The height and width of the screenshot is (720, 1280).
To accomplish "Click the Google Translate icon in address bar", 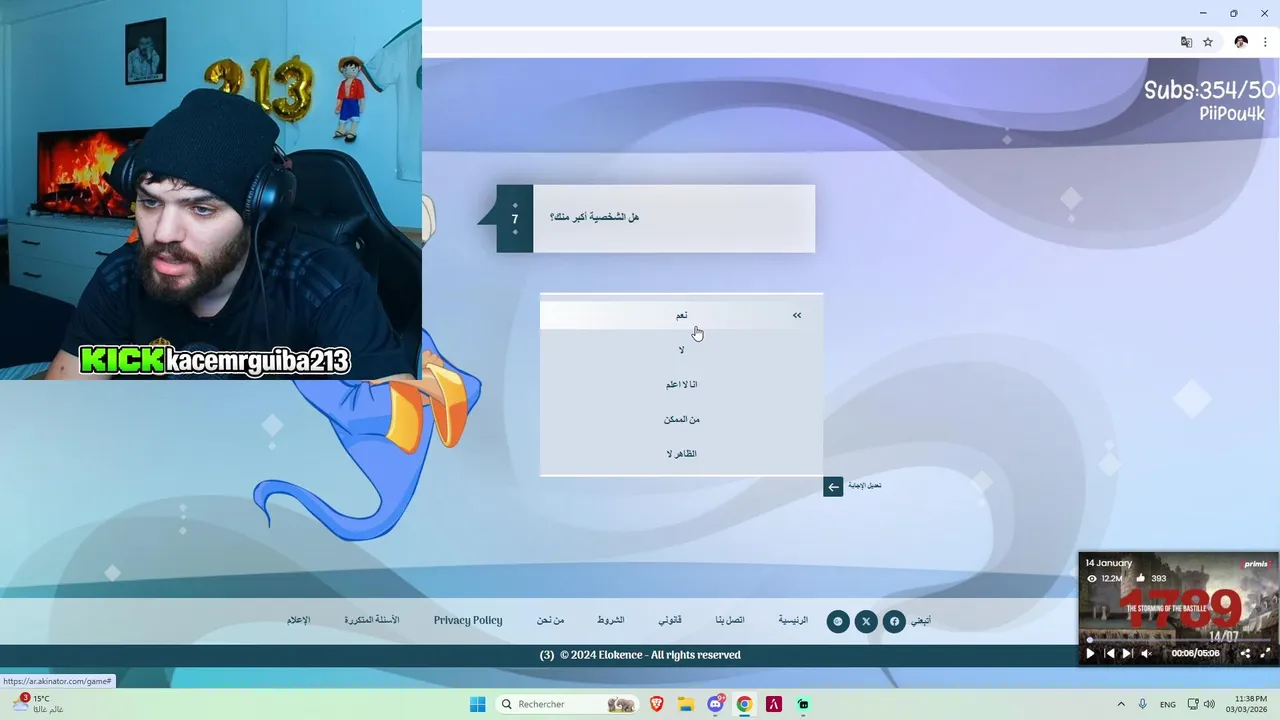I will pos(1186,42).
